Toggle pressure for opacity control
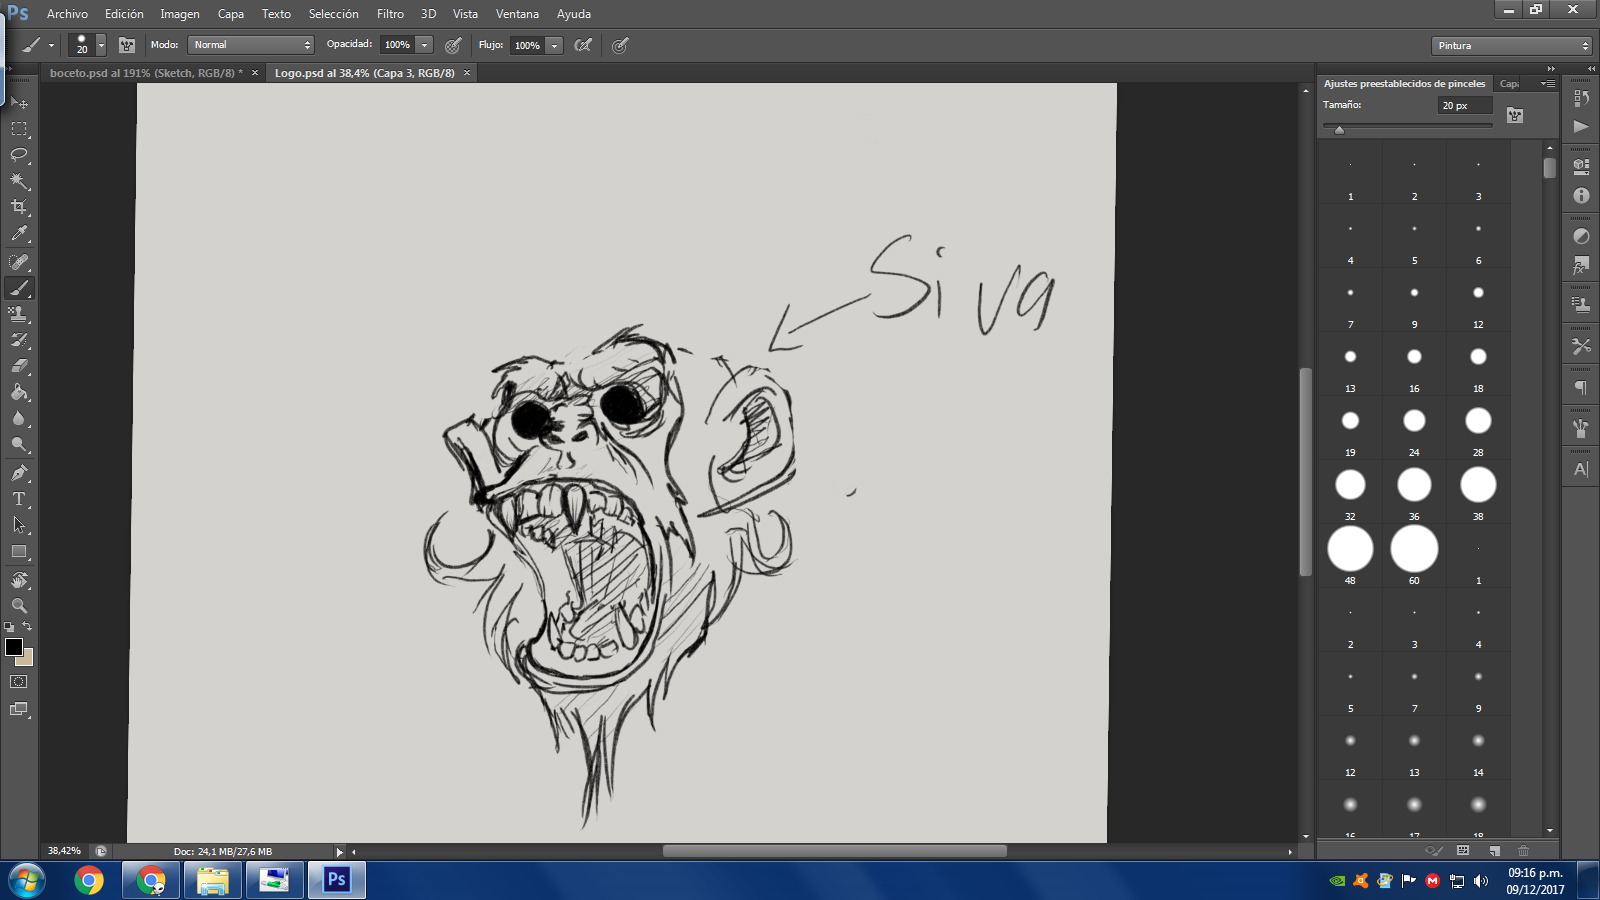The height and width of the screenshot is (900, 1600). click(x=453, y=45)
